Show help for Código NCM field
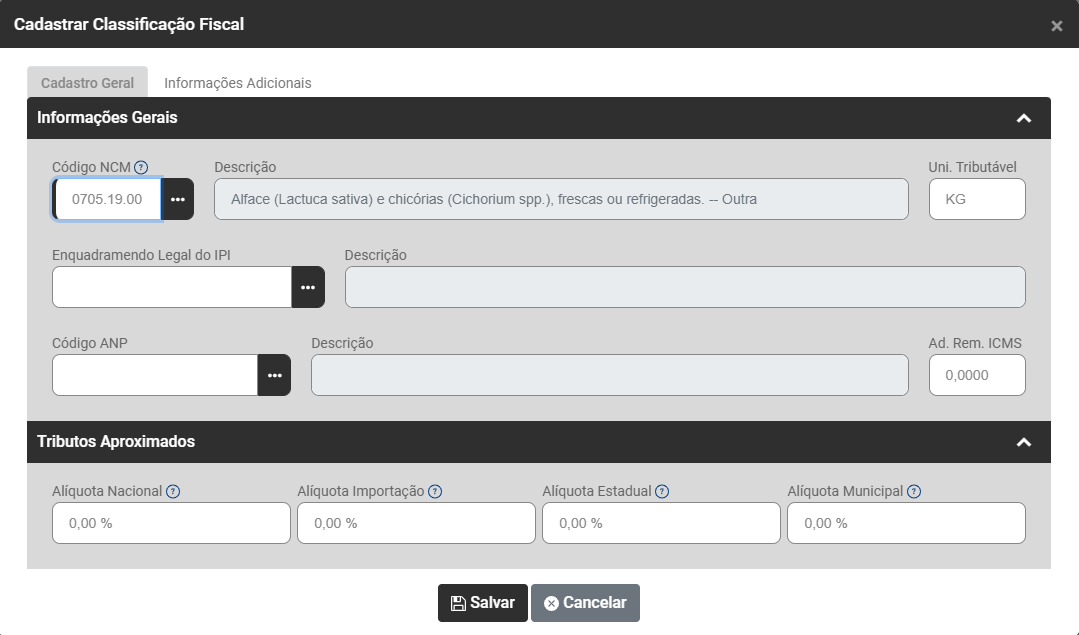Image resolution: width=1079 pixels, height=635 pixels. coord(141,167)
